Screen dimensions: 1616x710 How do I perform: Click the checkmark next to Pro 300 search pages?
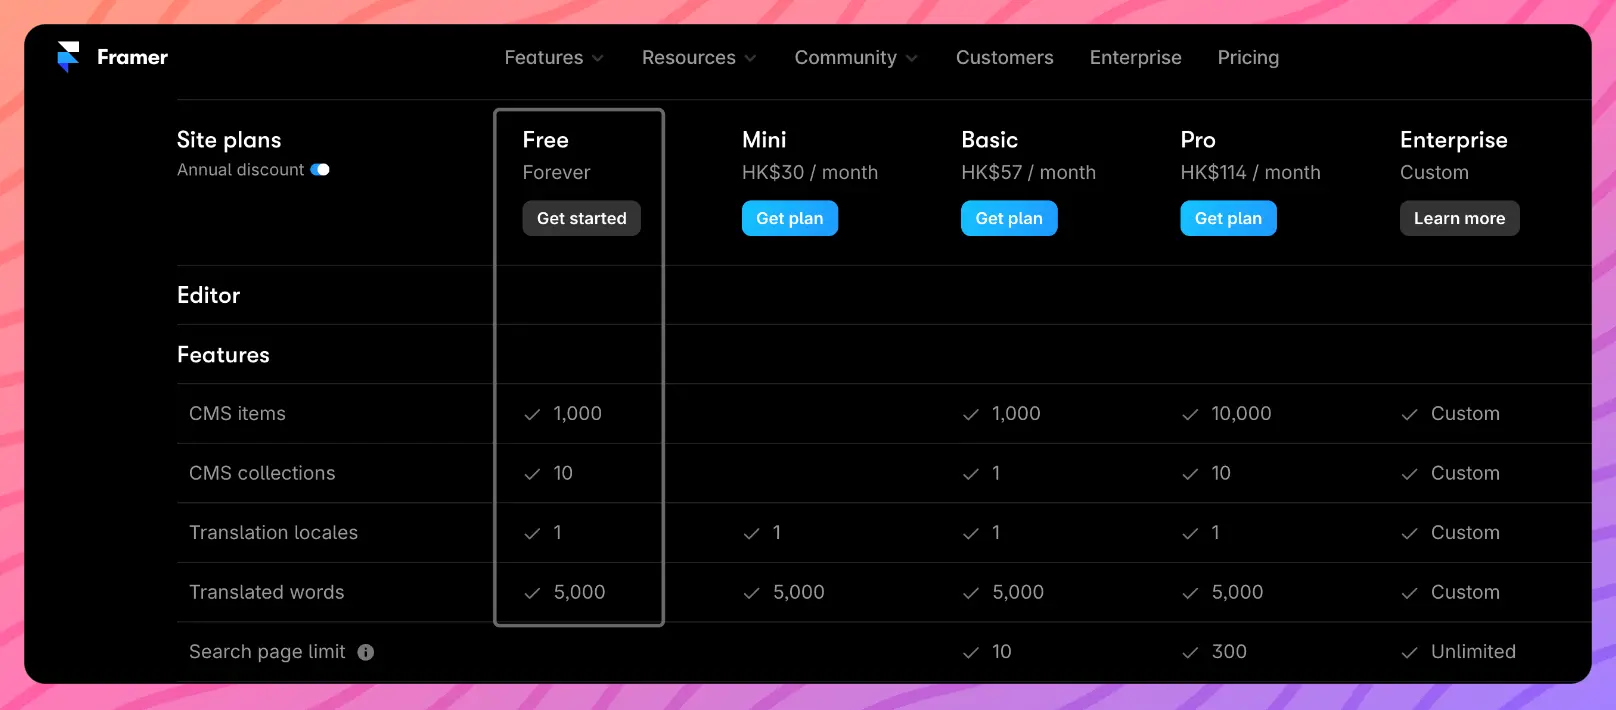(x=1190, y=652)
